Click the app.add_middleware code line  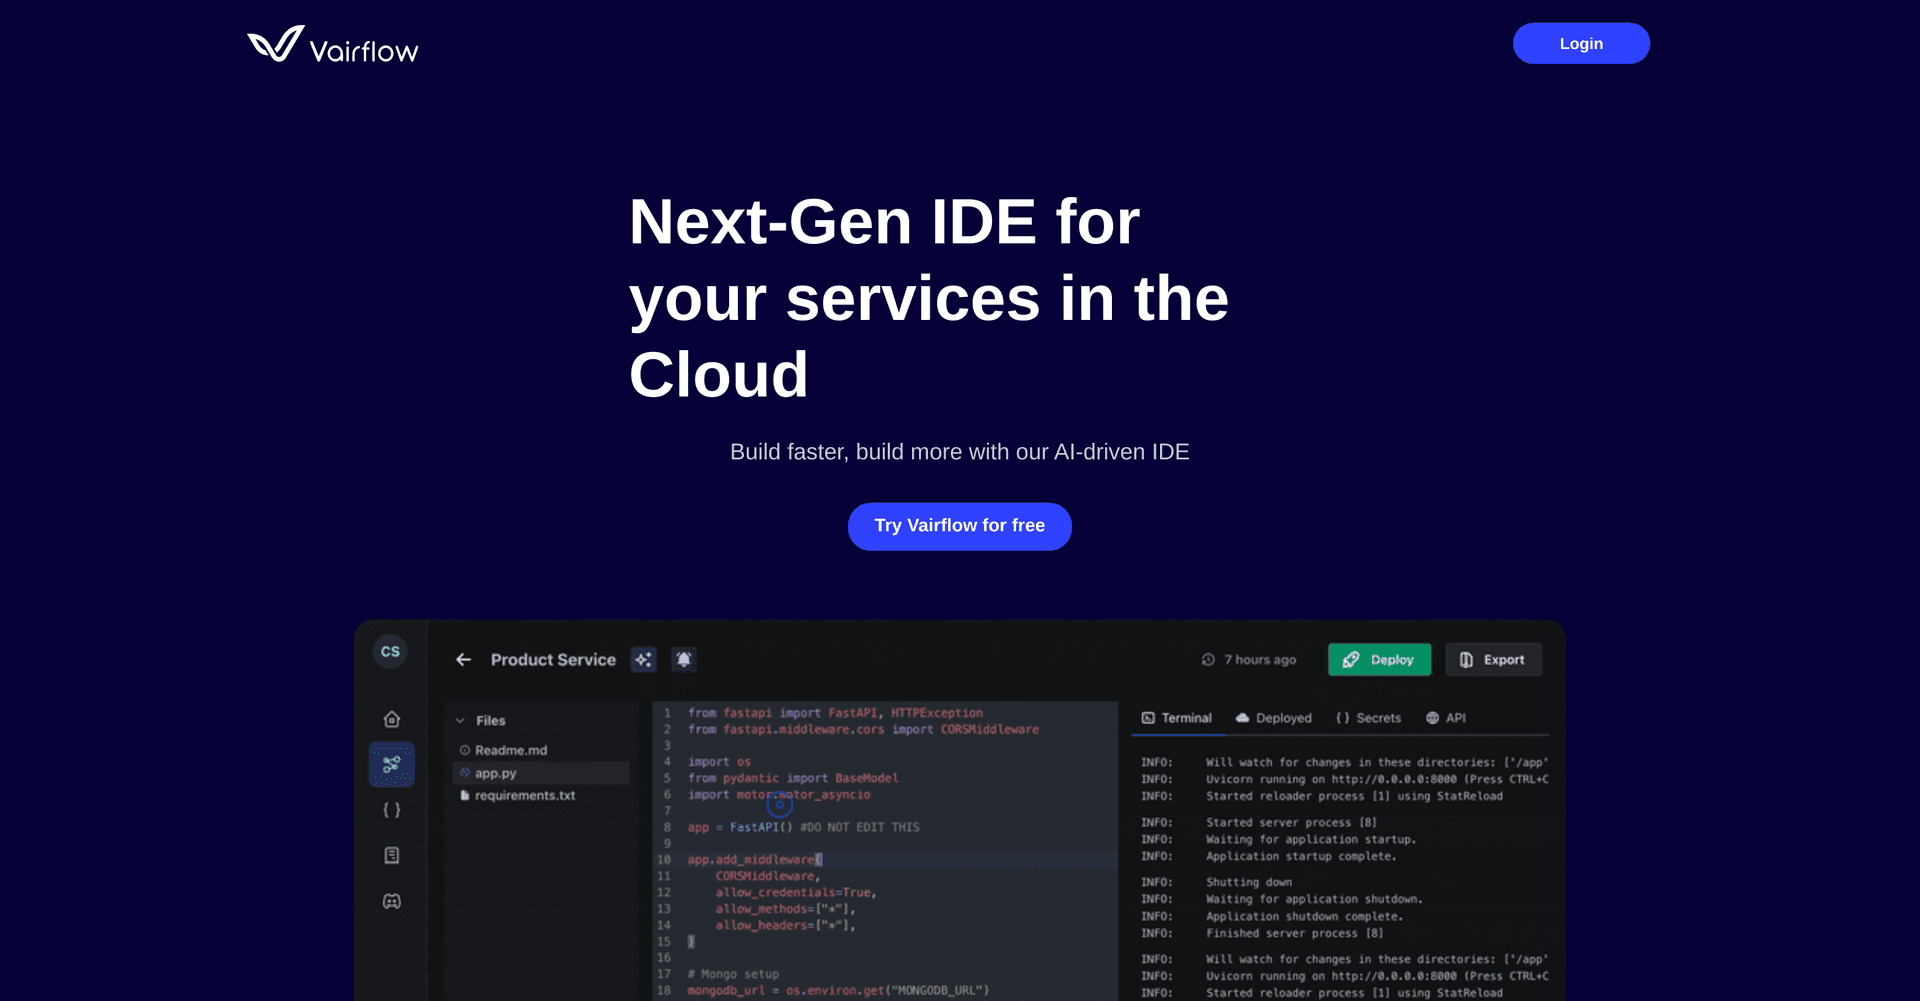755,860
